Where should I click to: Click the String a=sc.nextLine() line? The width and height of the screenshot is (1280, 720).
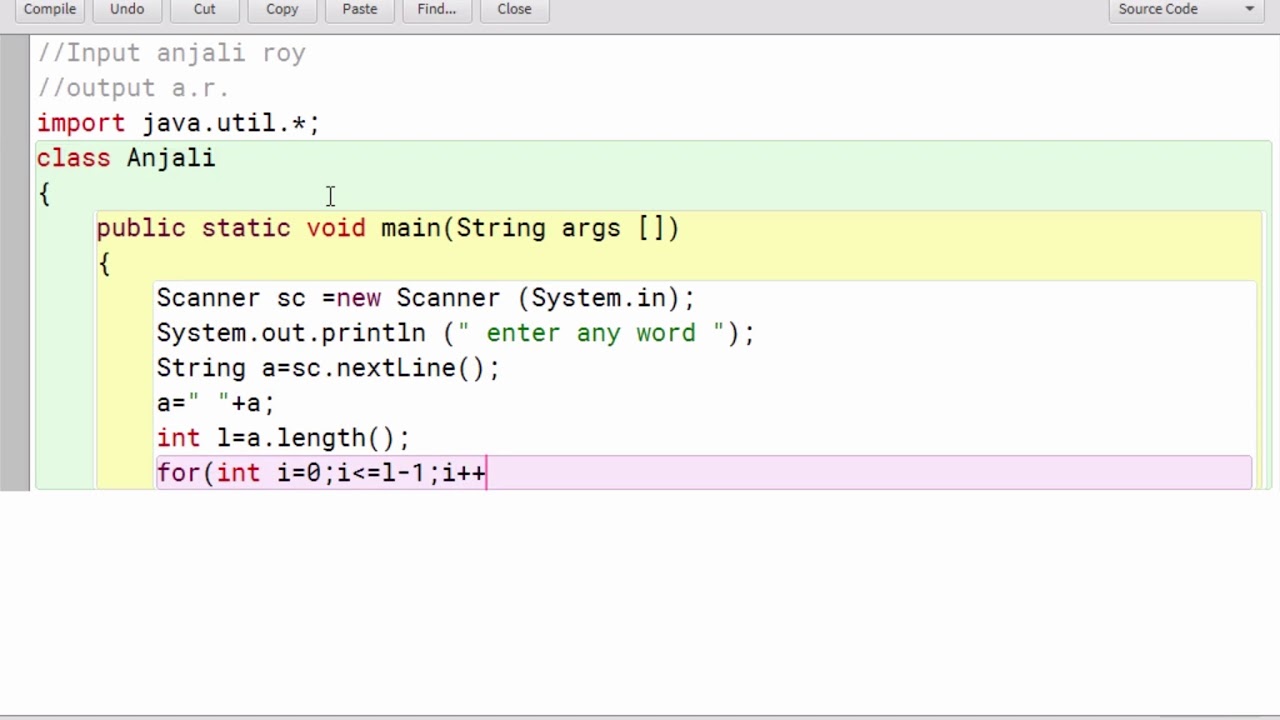(x=327, y=369)
